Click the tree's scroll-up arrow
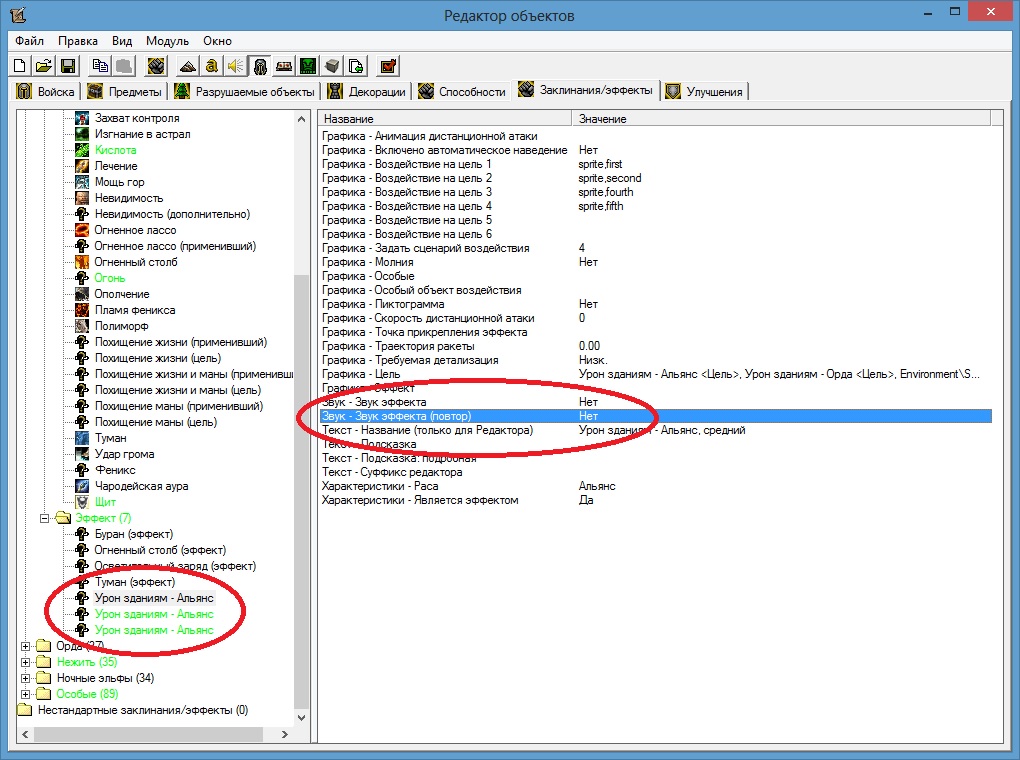The width and height of the screenshot is (1020, 760). (x=301, y=119)
